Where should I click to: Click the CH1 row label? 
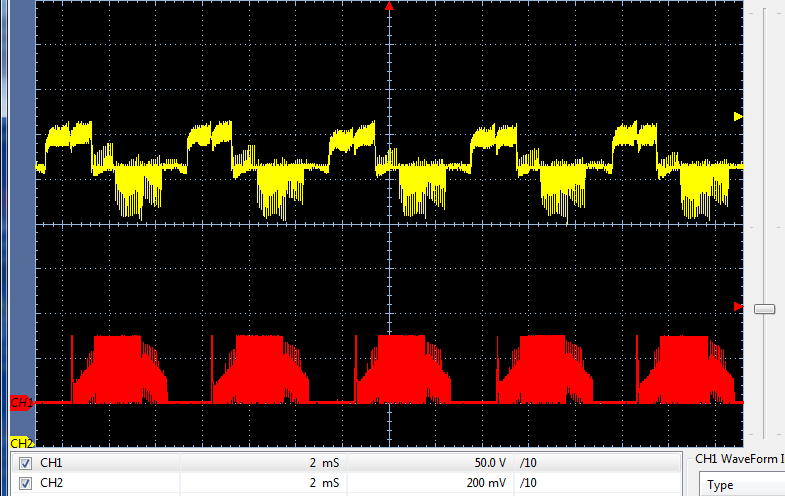(x=51, y=463)
